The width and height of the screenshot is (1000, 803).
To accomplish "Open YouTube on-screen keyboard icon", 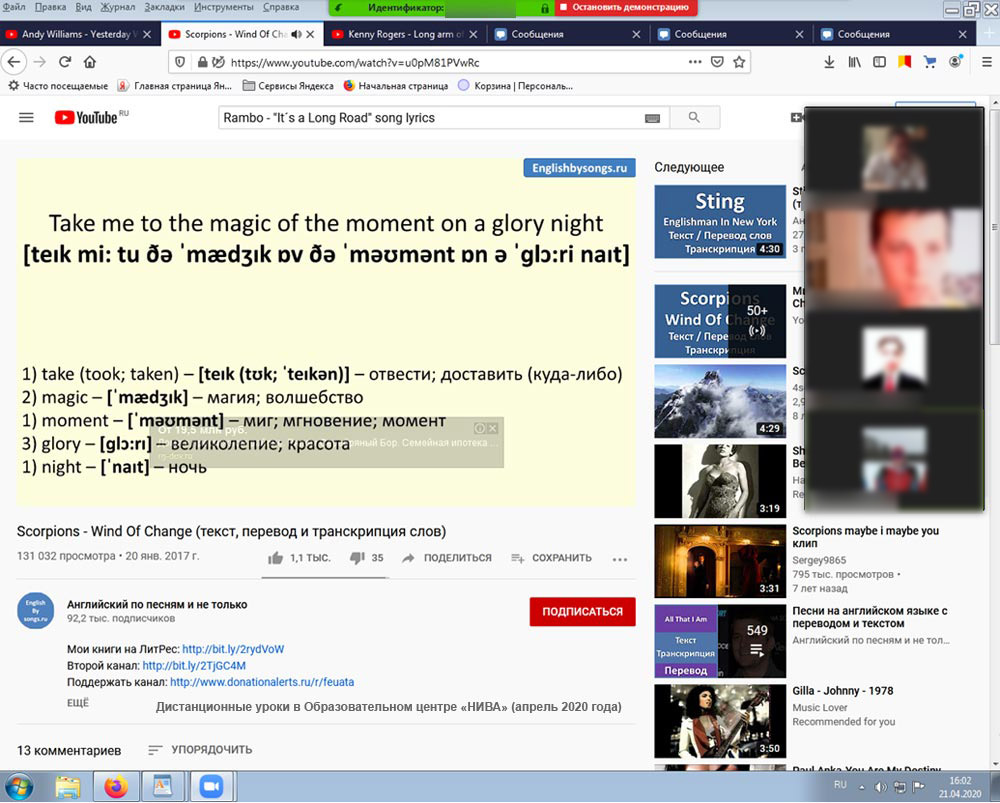I will (x=652, y=118).
